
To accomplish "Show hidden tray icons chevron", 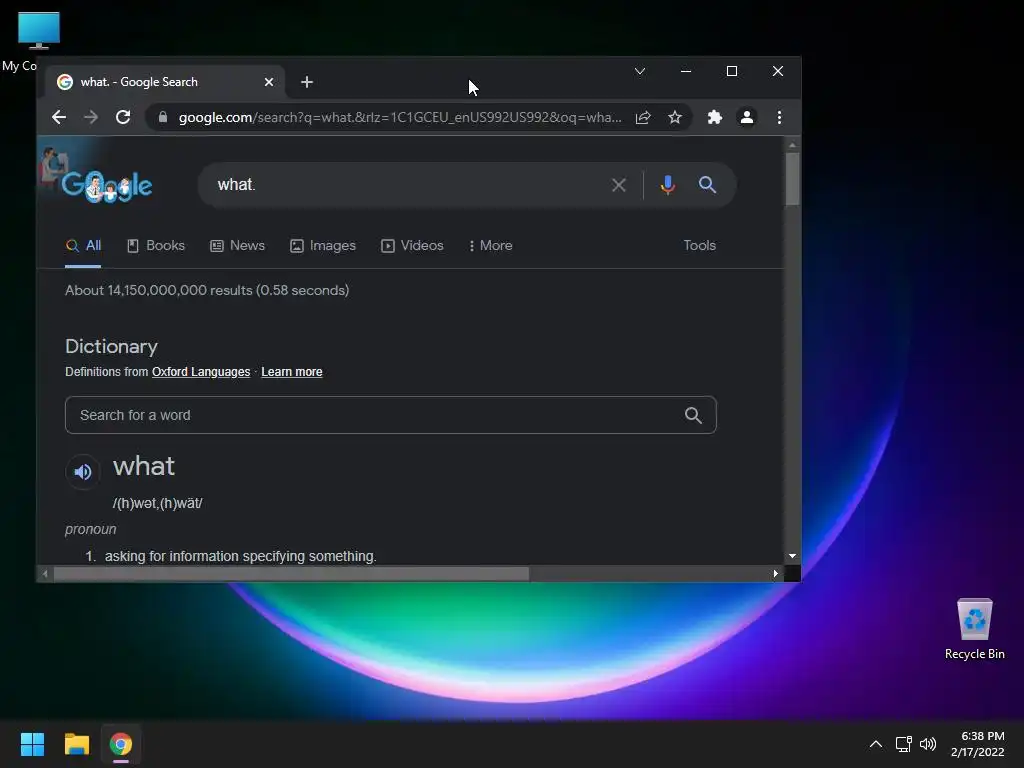I will (x=876, y=744).
